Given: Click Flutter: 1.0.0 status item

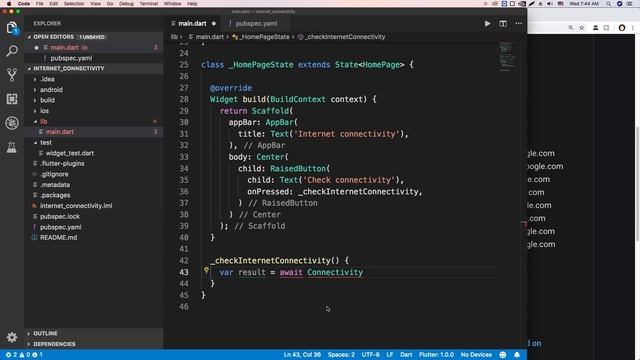Looking at the screenshot, I should (436, 355).
